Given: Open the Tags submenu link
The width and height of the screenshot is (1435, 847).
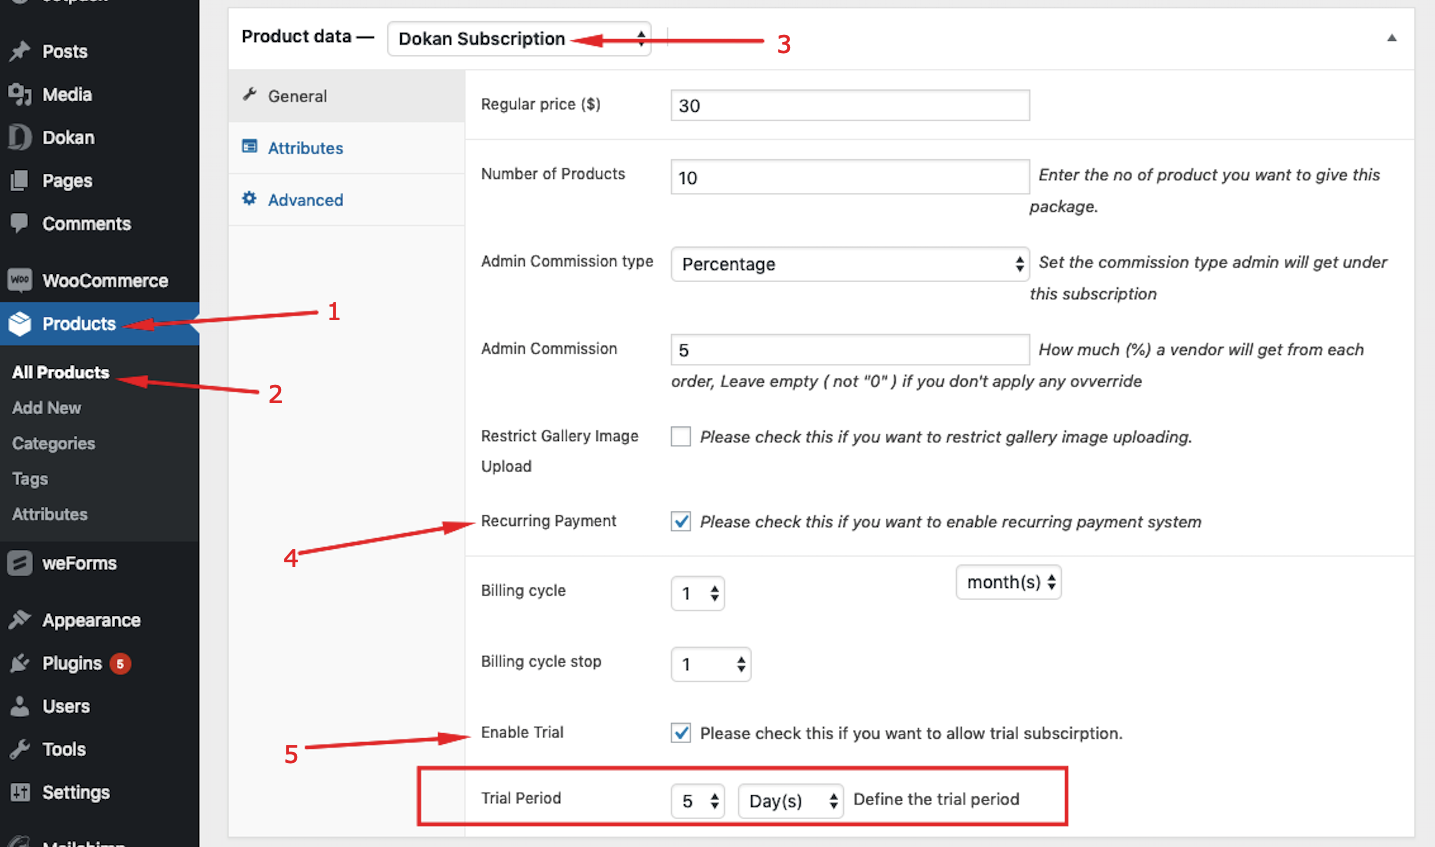Looking at the screenshot, I should point(30,479).
